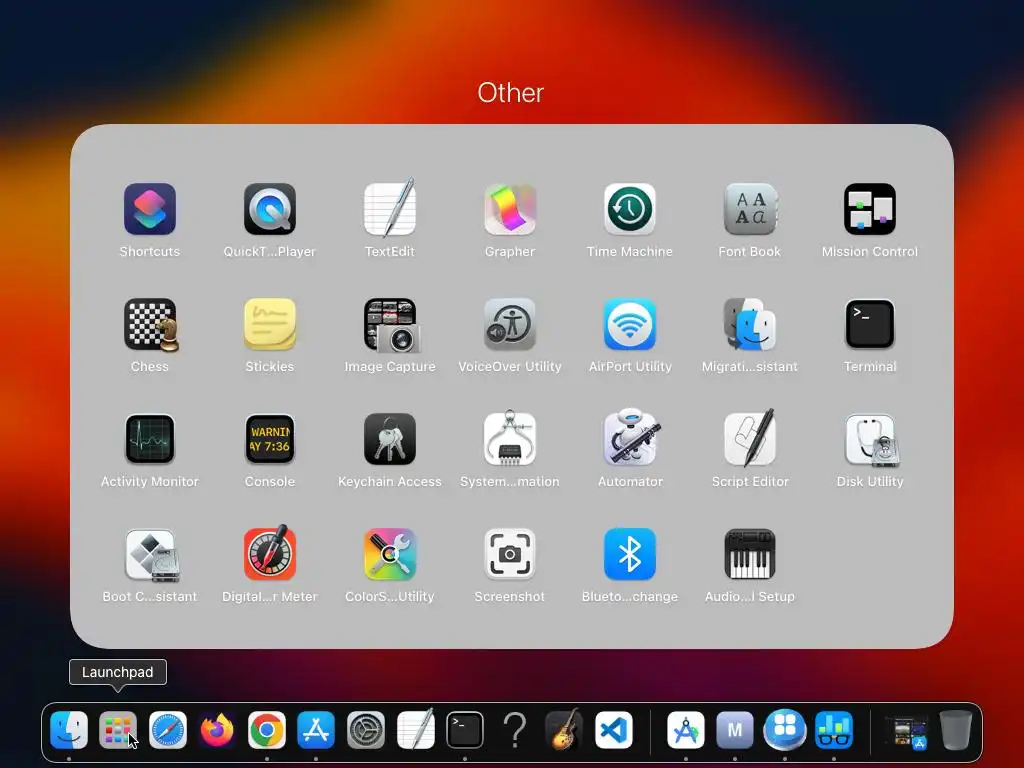Click the round blue four-squares Dock icon

pyautogui.click(x=784, y=729)
